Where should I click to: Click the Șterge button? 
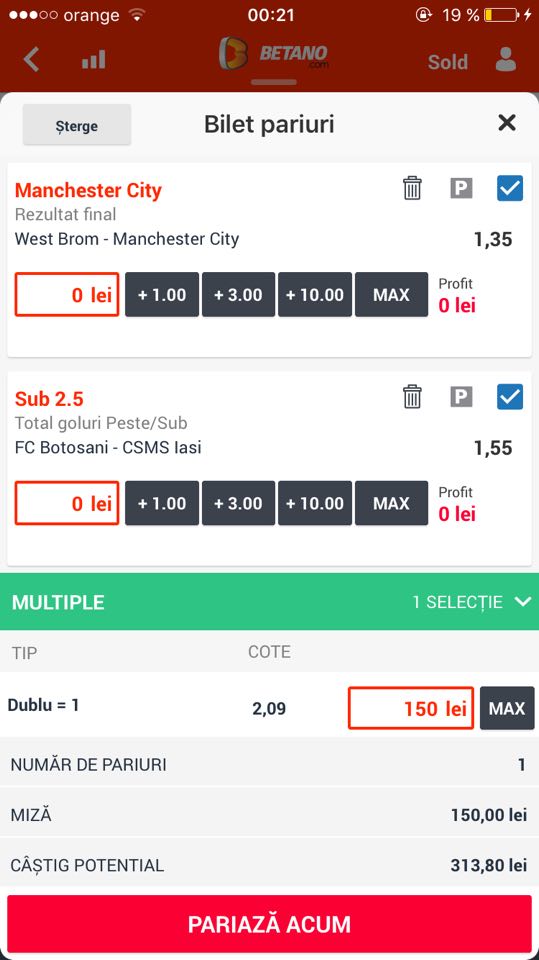click(77, 125)
